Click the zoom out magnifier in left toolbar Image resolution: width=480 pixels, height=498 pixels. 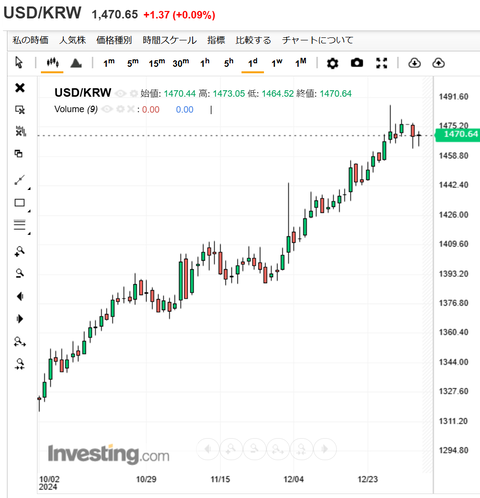(20, 273)
